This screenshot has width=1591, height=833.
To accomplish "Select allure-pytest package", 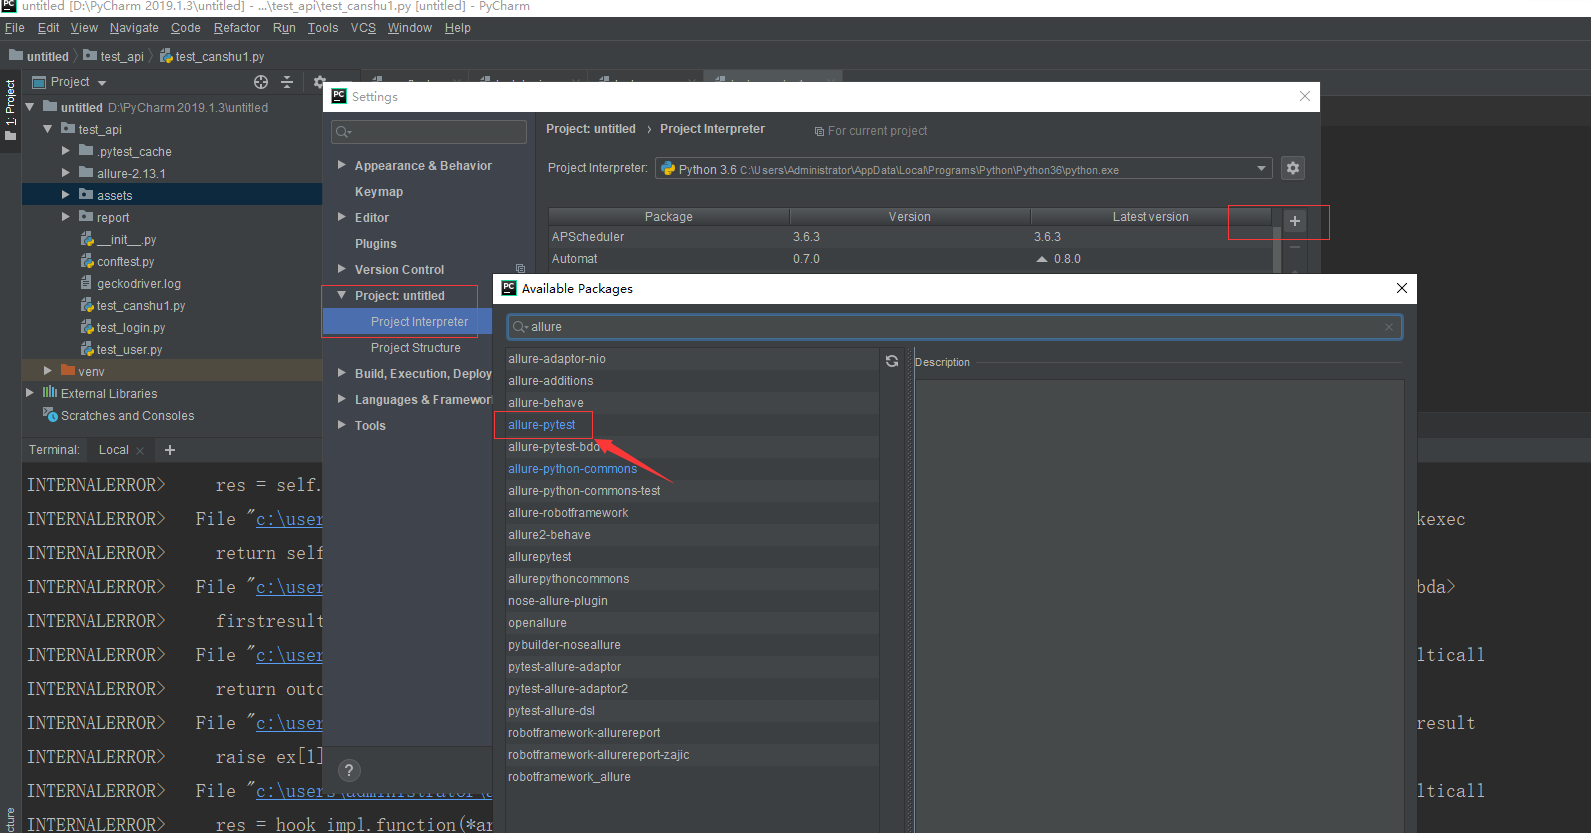I will click(x=542, y=425).
